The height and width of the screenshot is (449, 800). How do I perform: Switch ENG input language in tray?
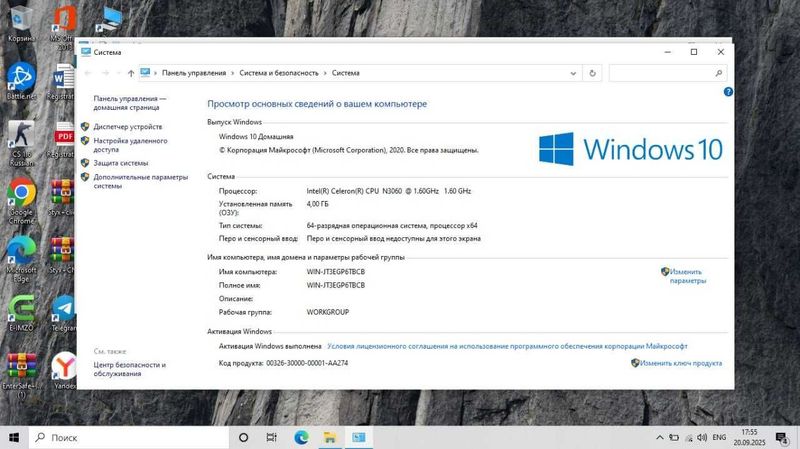coord(719,438)
